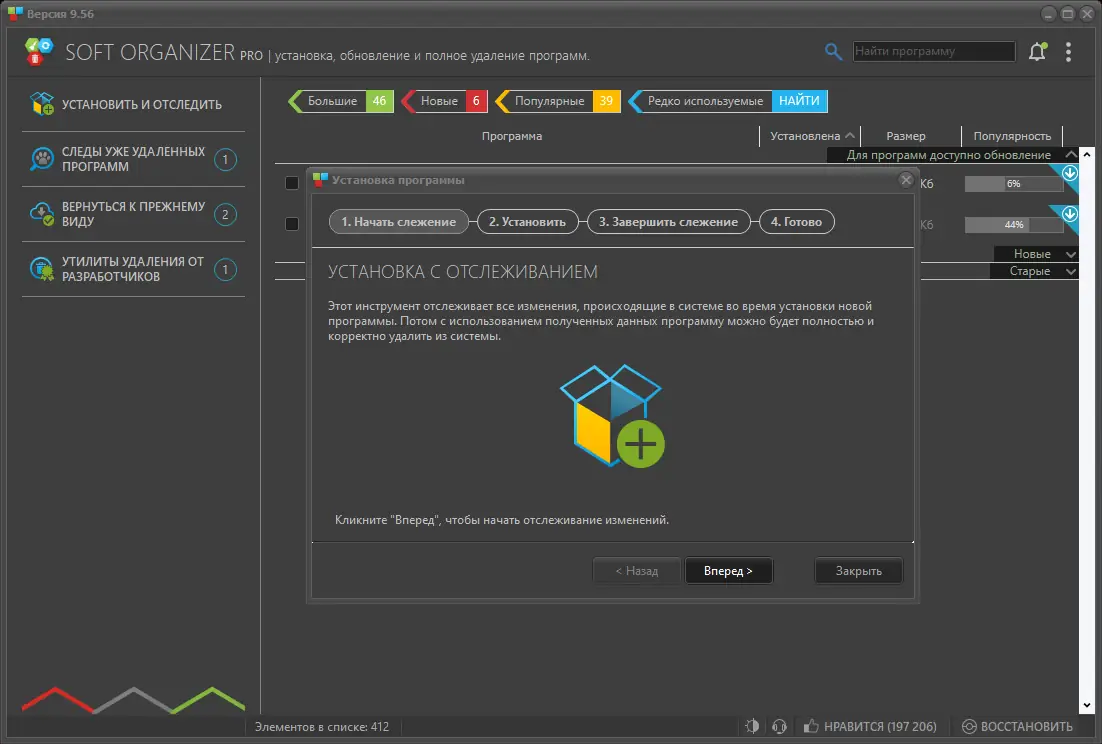1102x744 pixels.
Task: Sort by the Размер column
Action: tap(906, 136)
